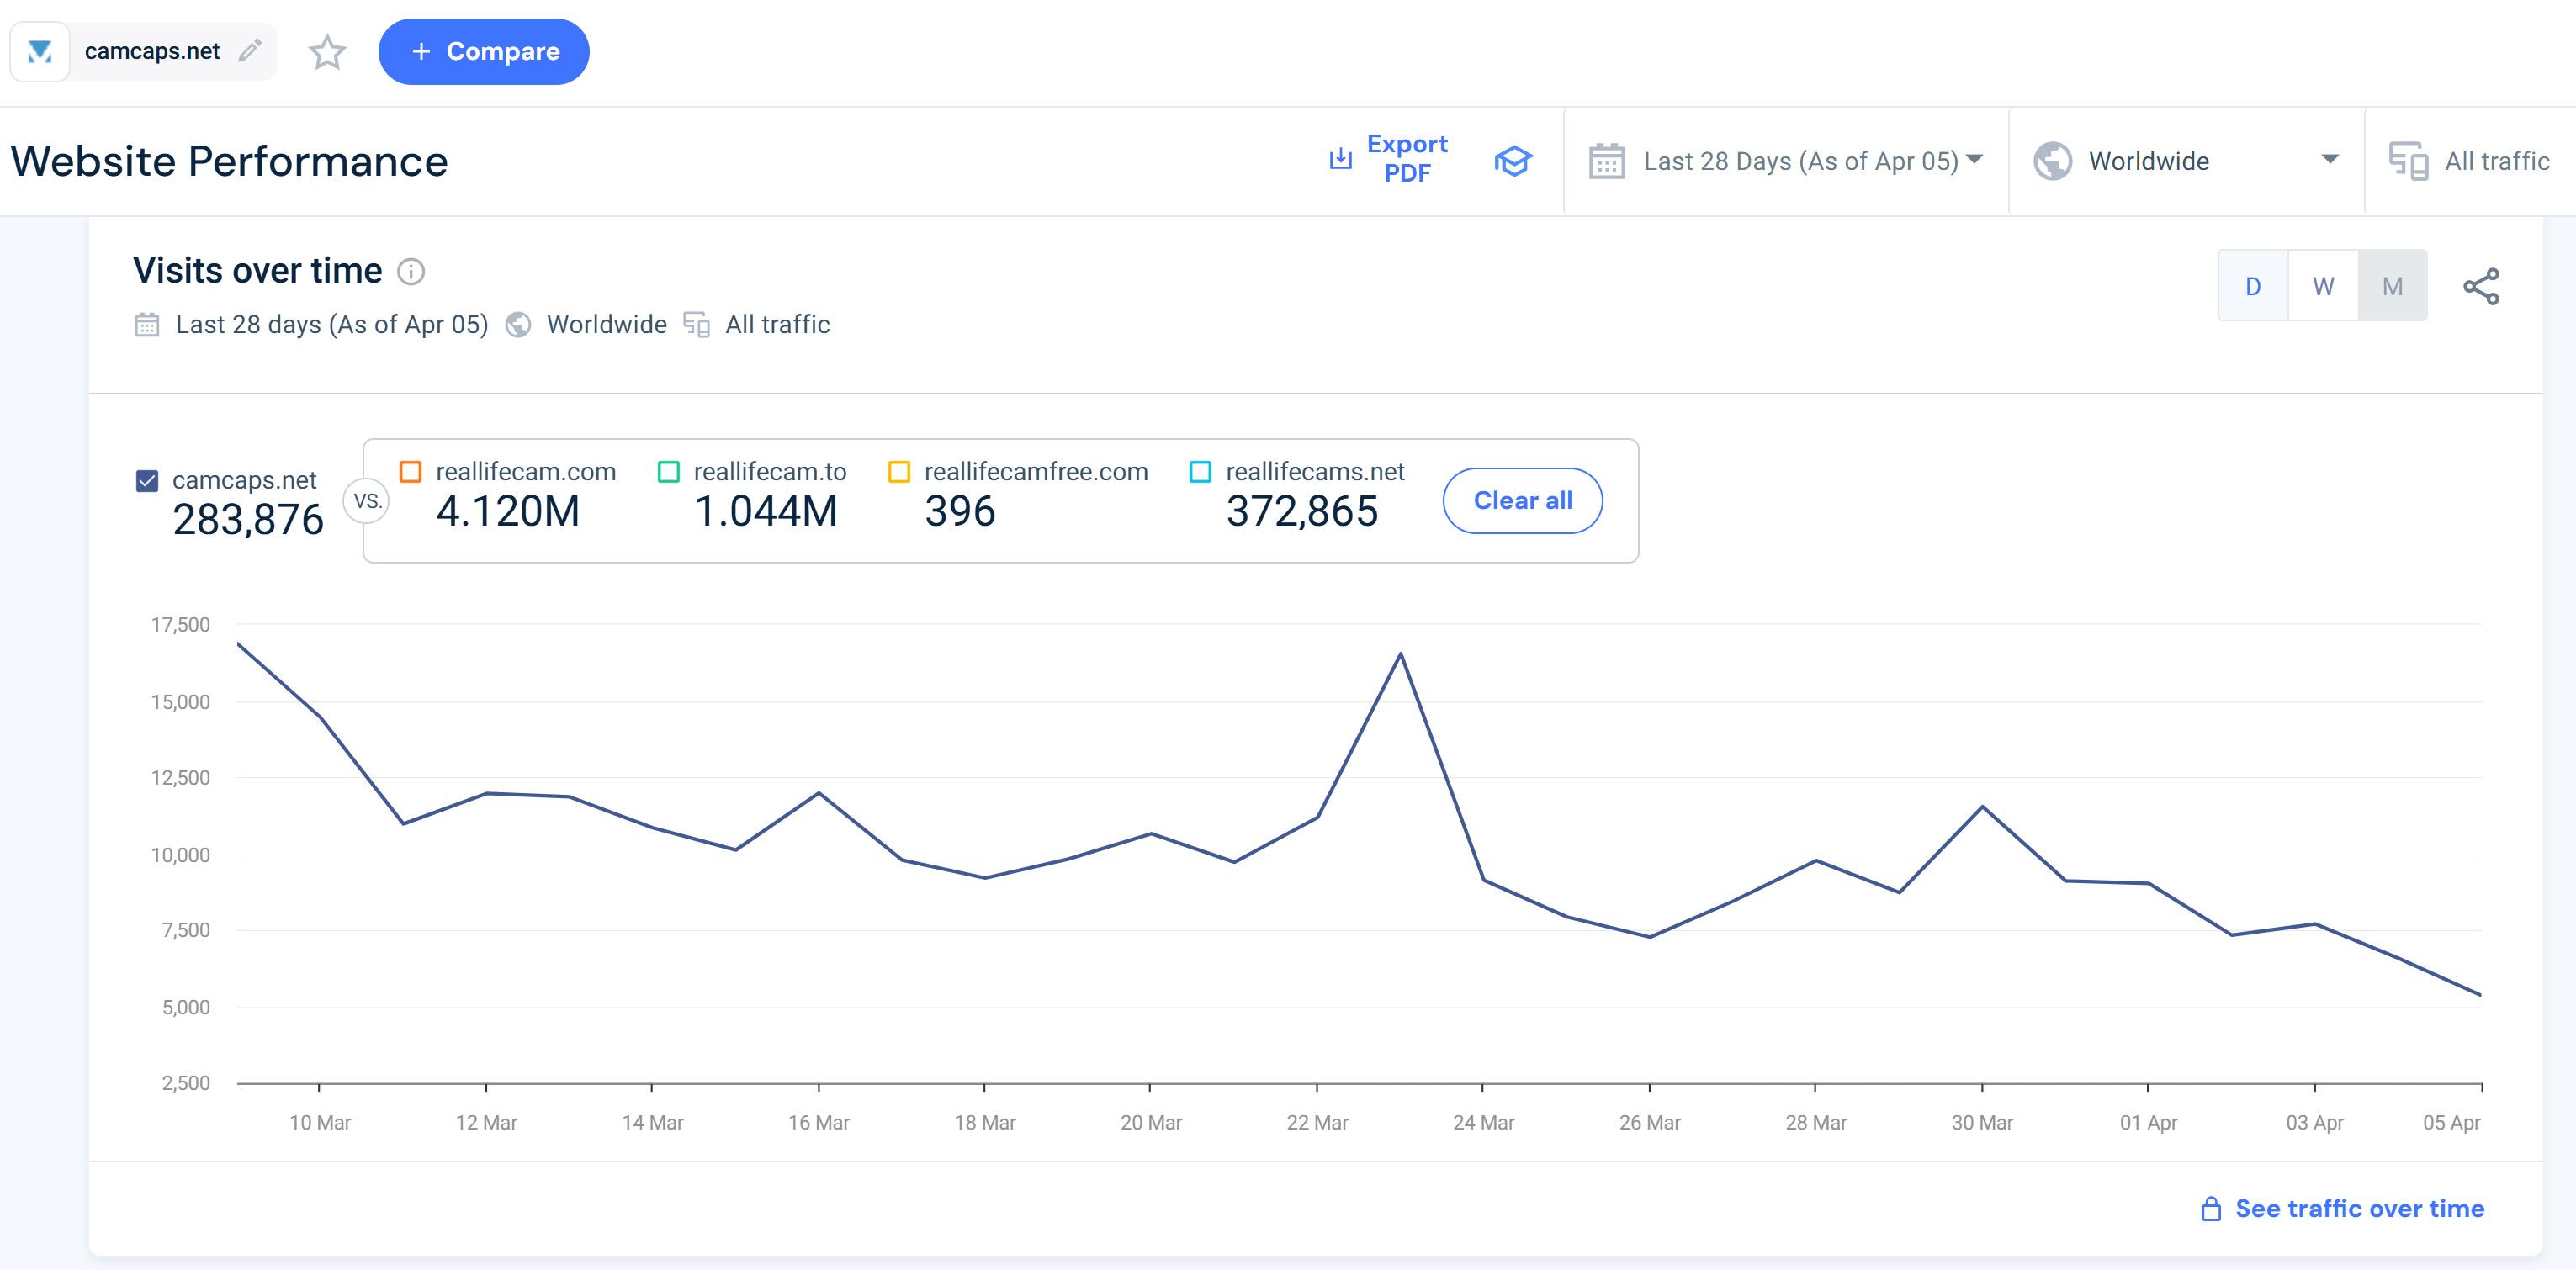Click the Clear all button
2576x1270 pixels.
[1522, 501]
